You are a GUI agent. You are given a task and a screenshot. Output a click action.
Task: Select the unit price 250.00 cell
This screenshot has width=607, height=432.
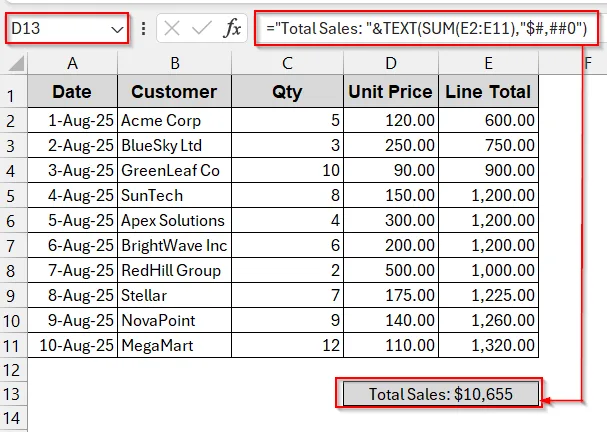[x=391, y=146]
